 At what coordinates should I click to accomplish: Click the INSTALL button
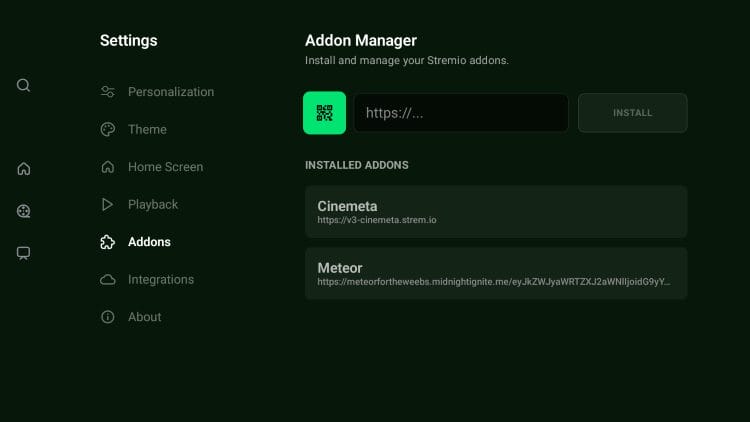pyautogui.click(x=632, y=113)
